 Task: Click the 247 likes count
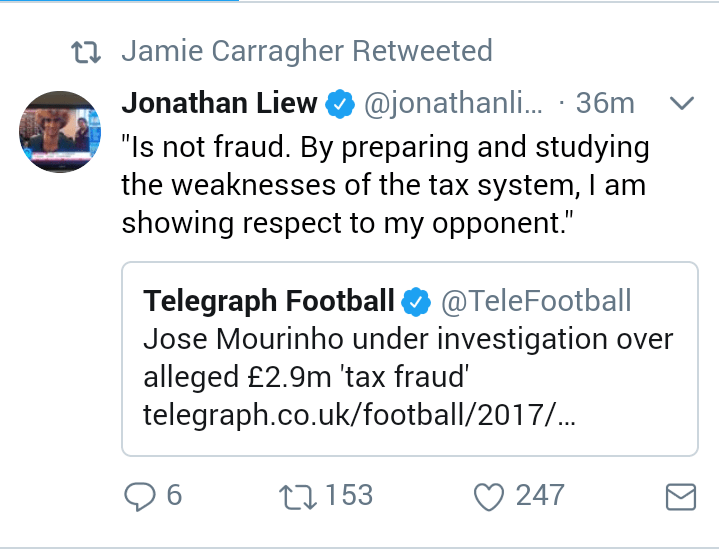click(539, 495)
